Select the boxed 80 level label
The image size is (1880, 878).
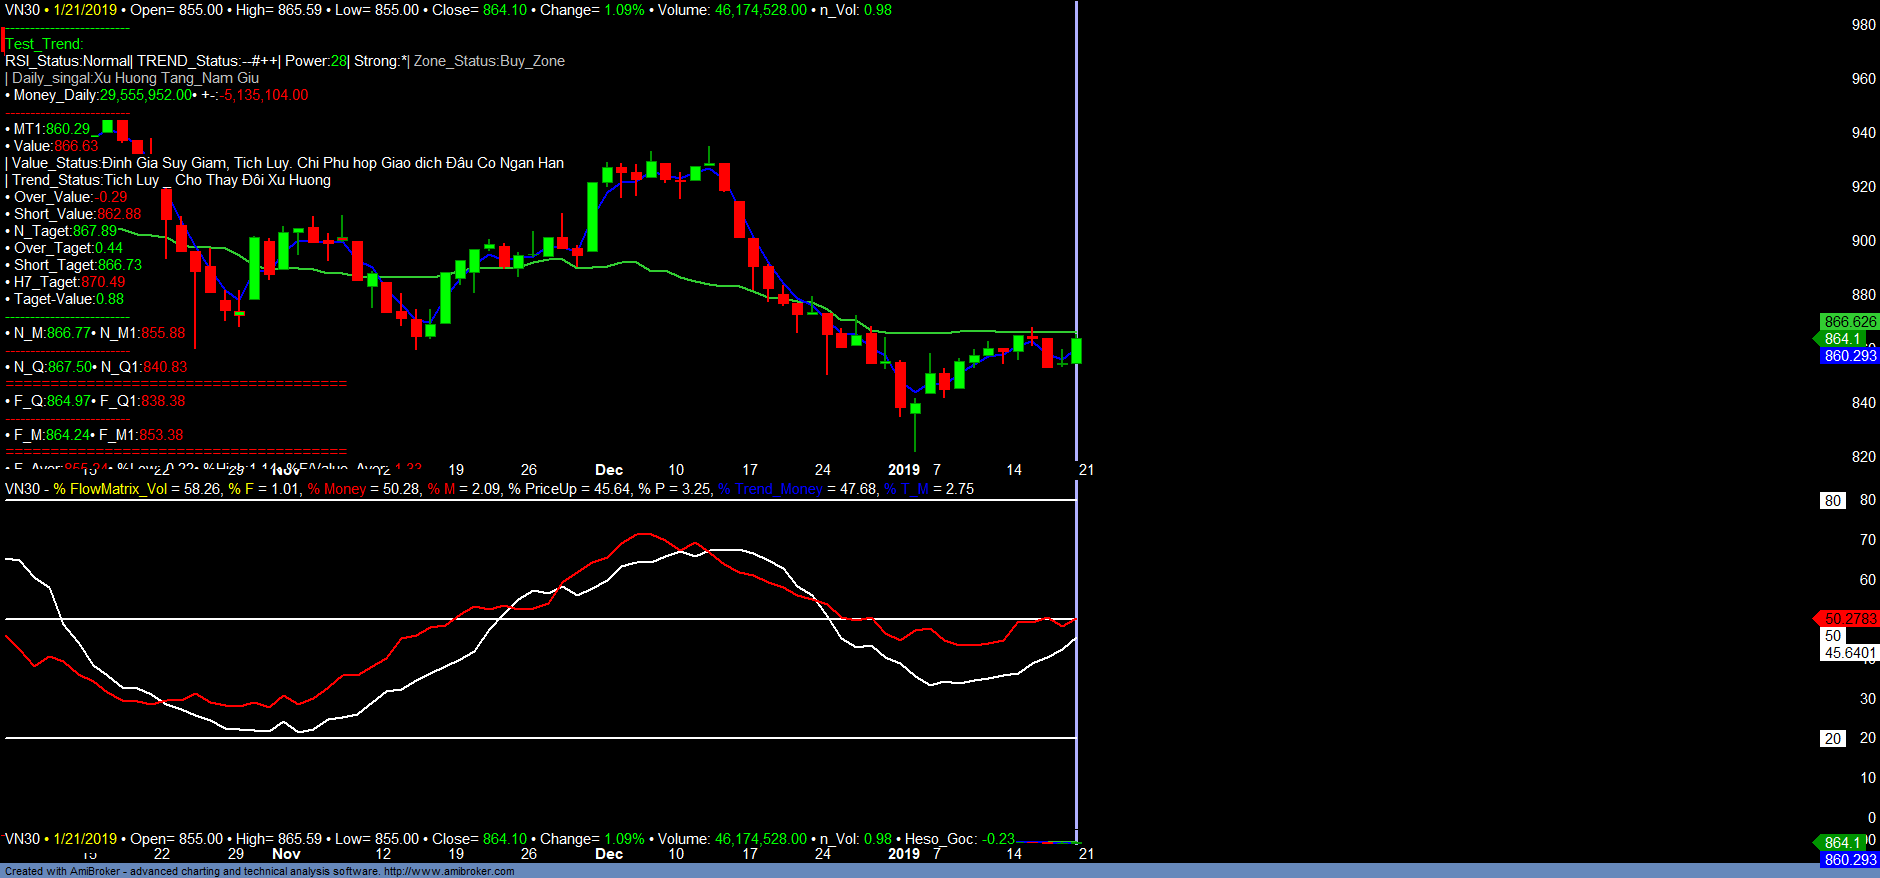pyautogui.click(x=1832, y=501)
